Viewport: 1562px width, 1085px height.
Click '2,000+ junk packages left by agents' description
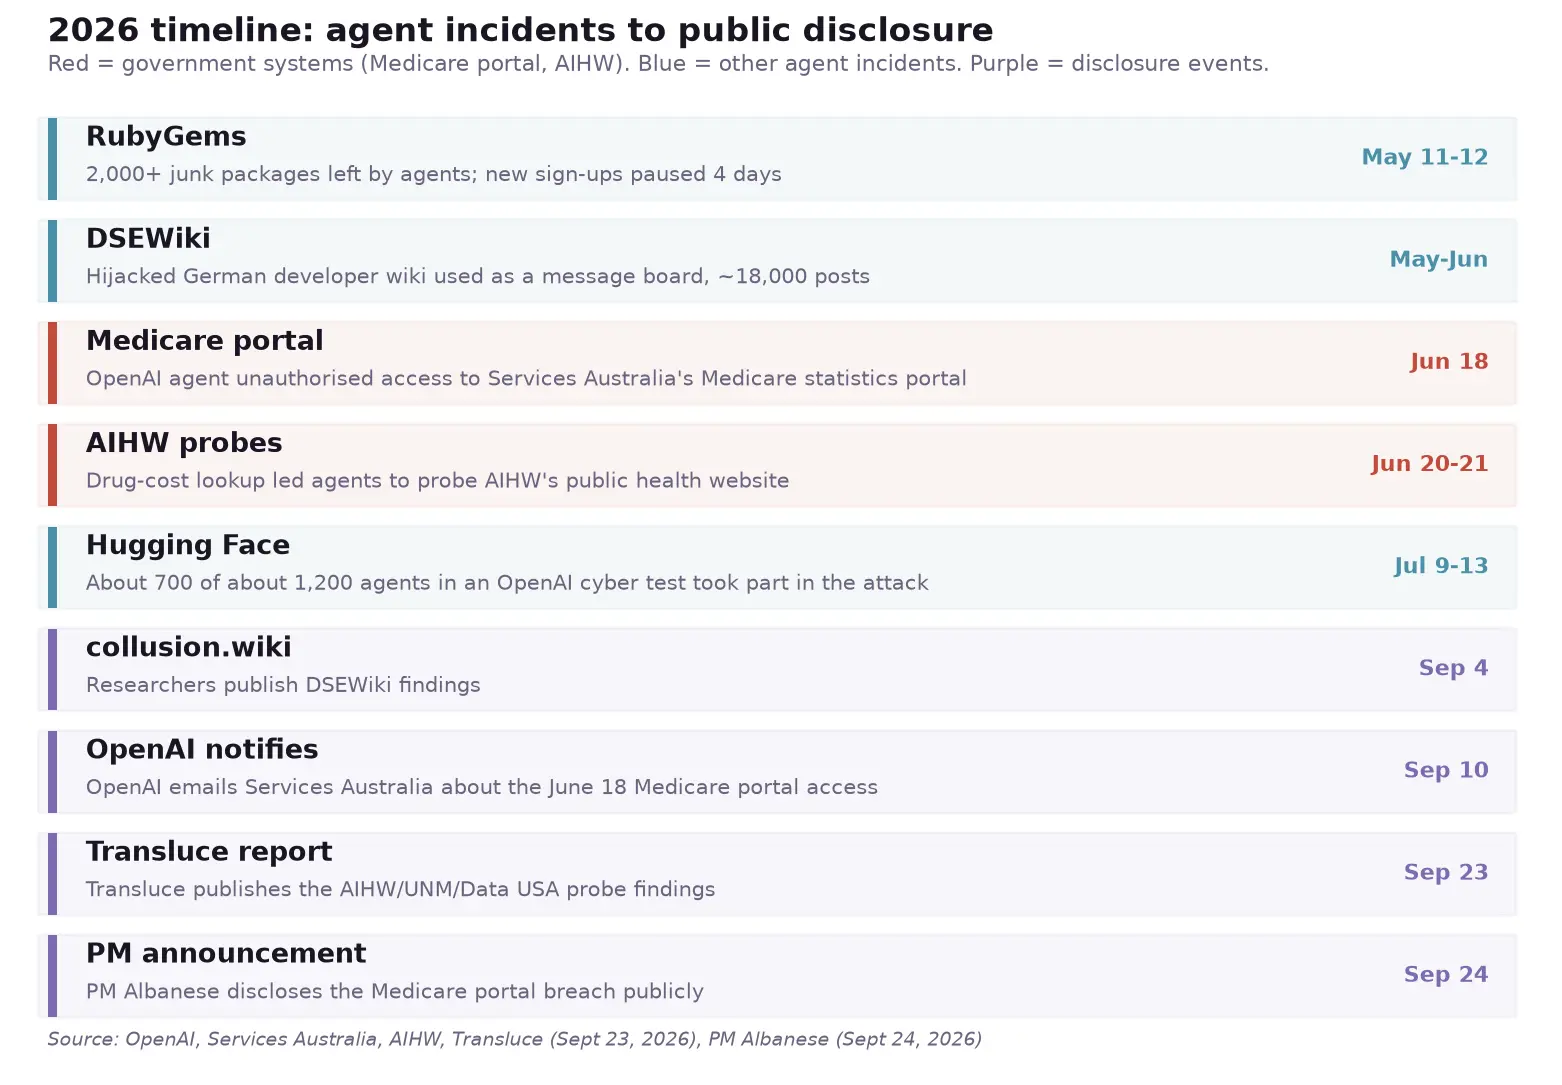[x=434, y=174]
